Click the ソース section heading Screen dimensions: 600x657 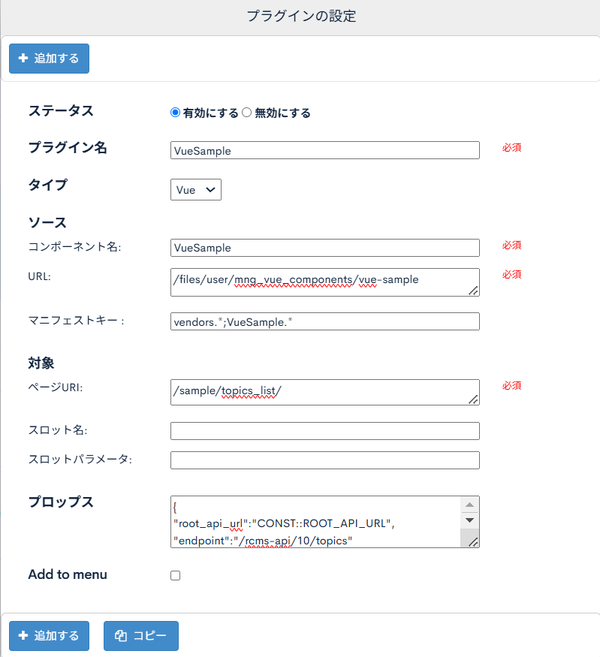tap(47, 222)
